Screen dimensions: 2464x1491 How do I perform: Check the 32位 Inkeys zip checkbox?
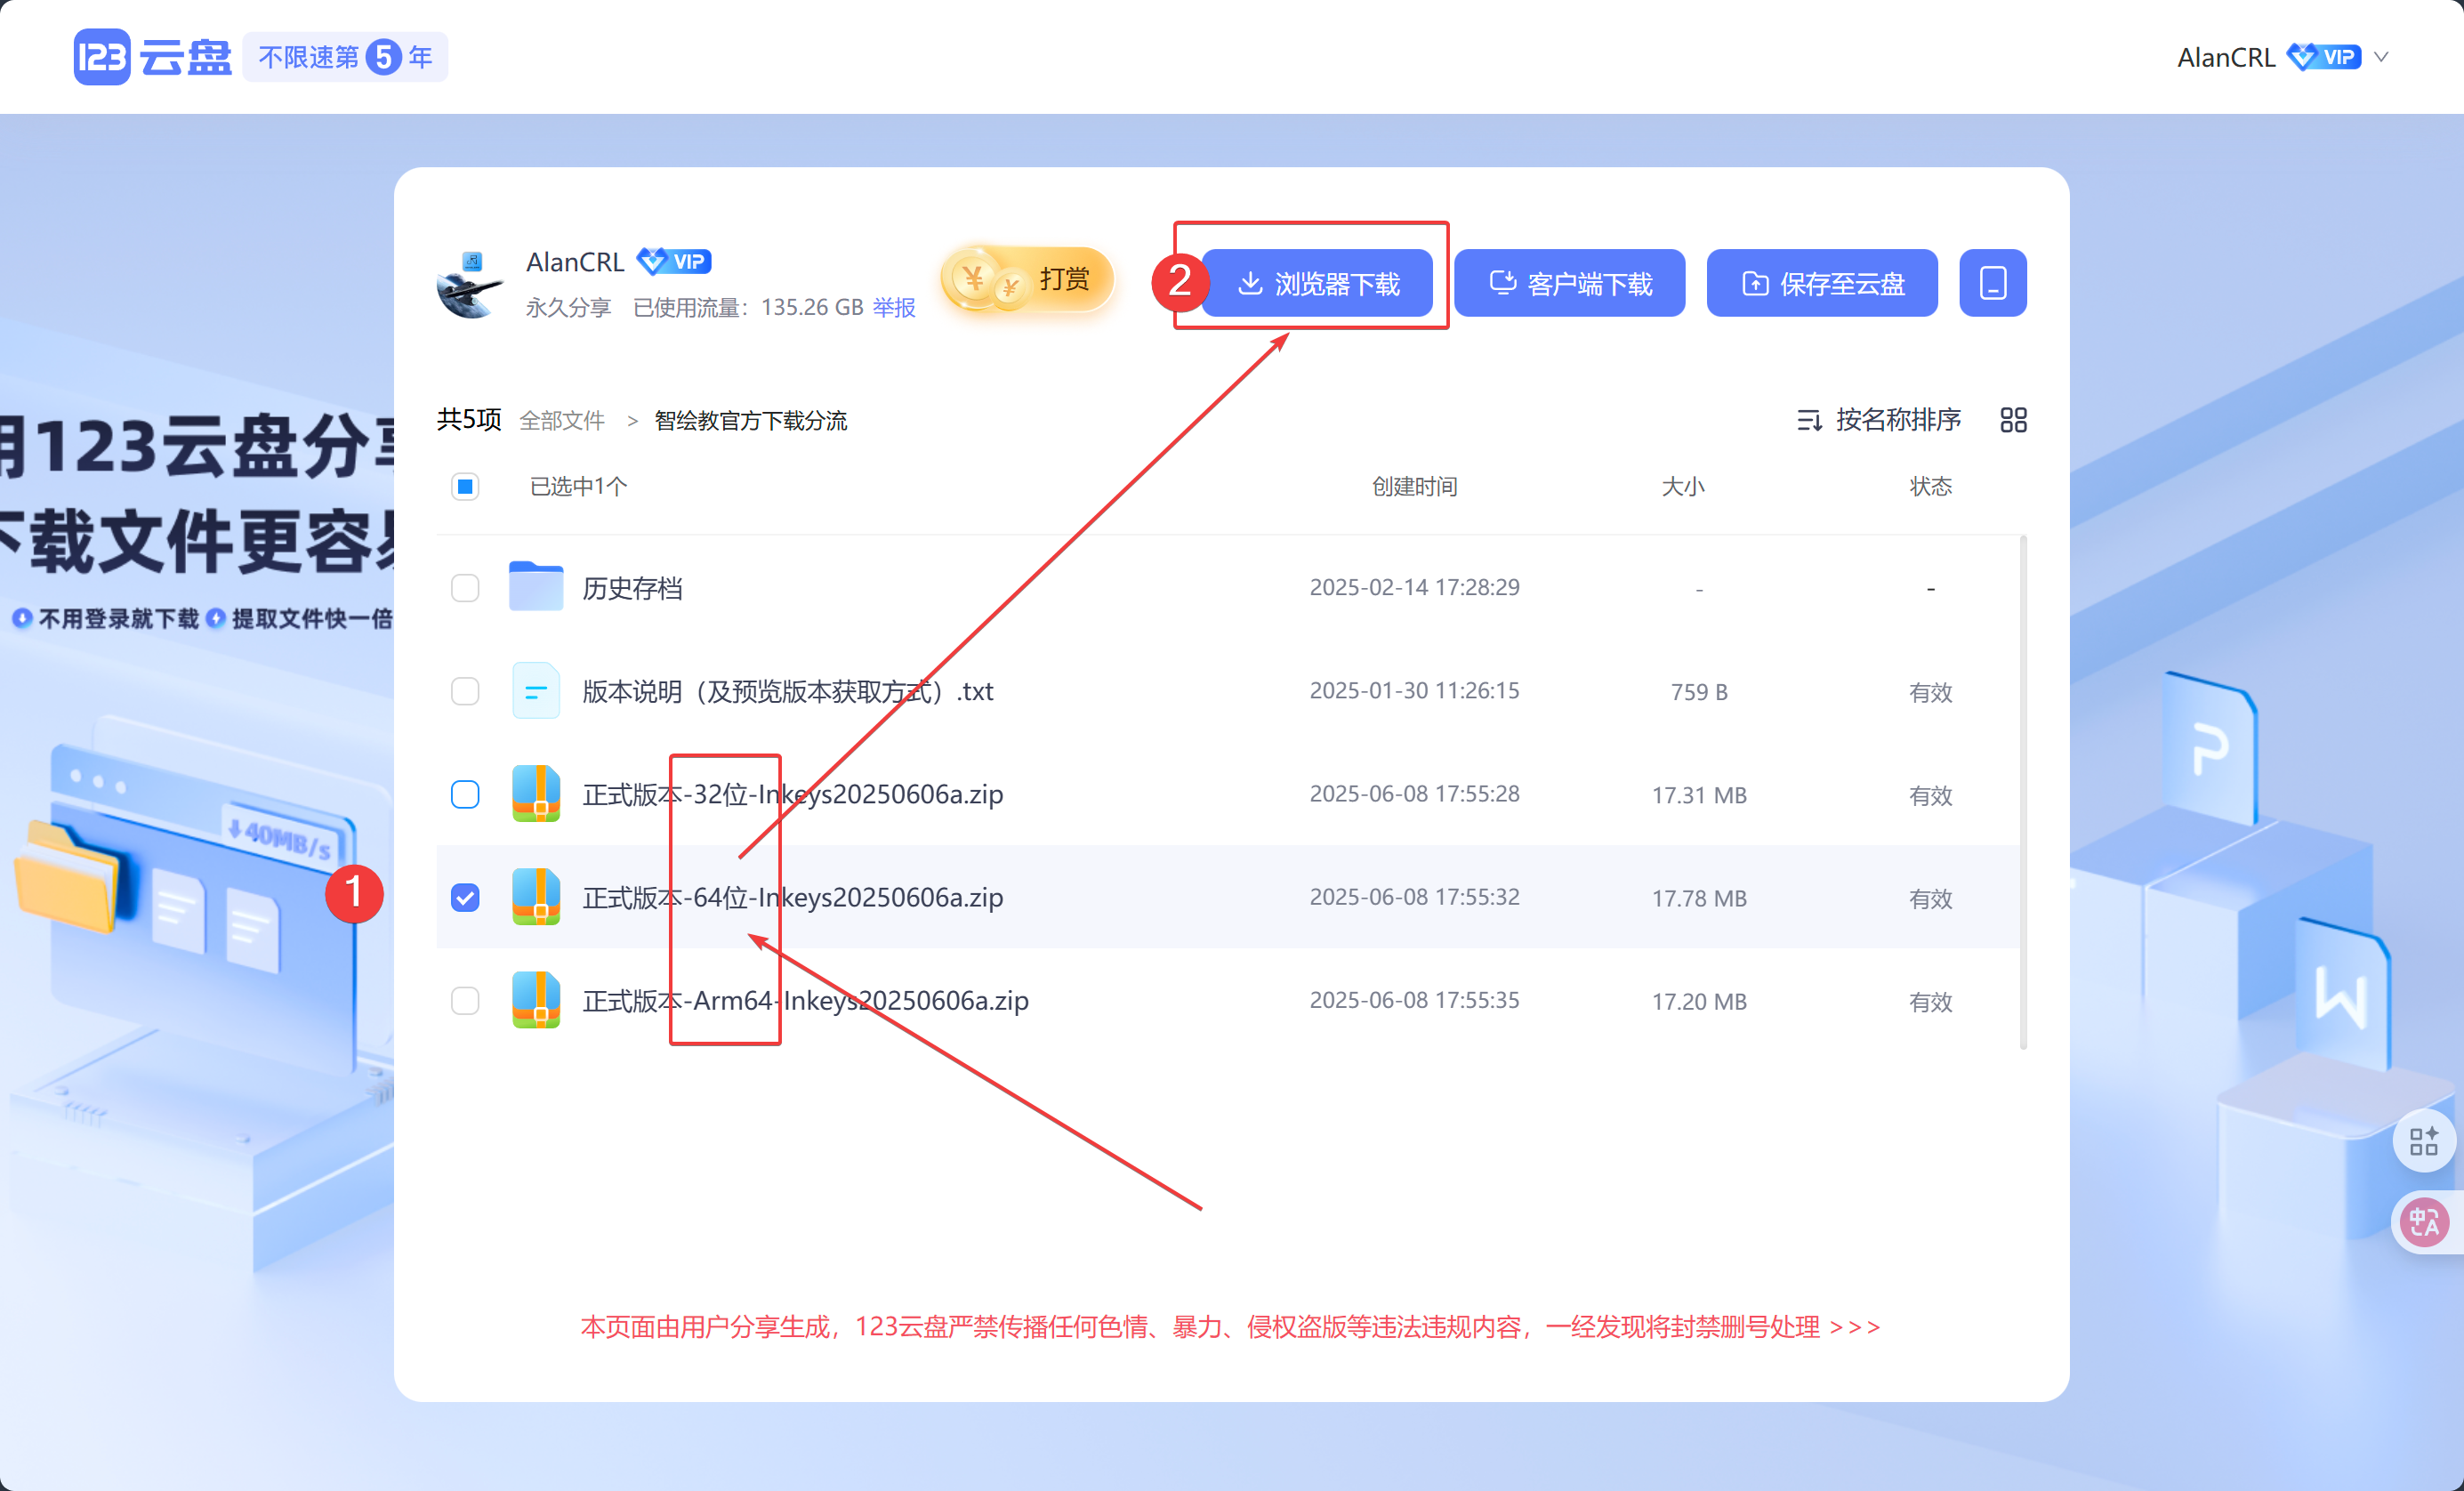coord(465,794)
